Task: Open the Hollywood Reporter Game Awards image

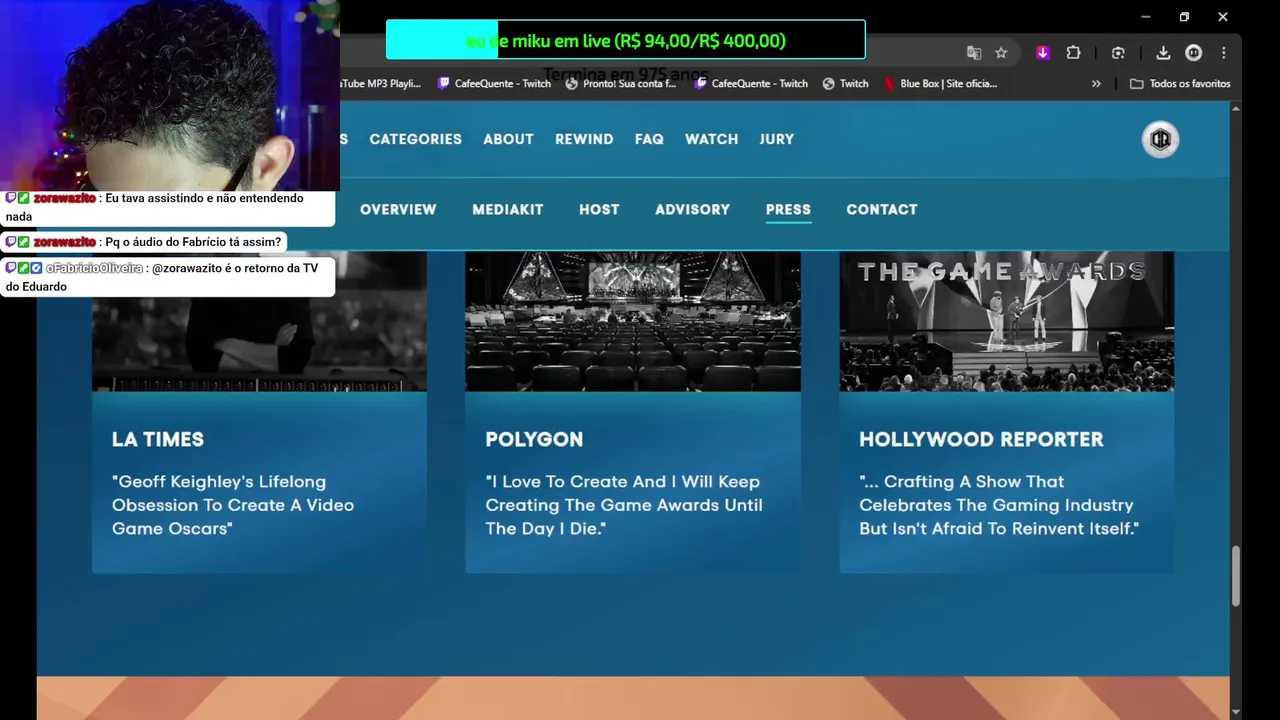Action: click(1006, 321)
